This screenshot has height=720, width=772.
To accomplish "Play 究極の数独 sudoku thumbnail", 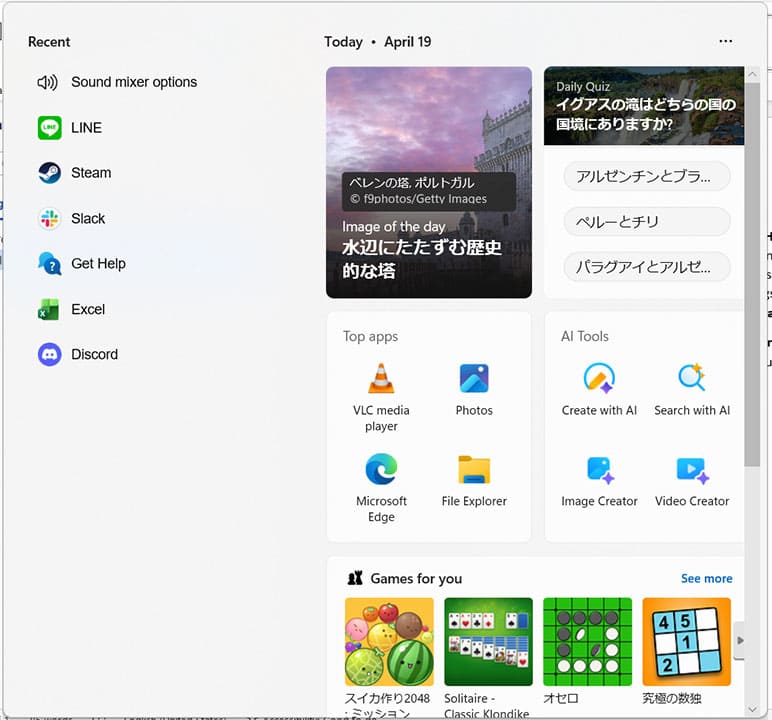I will [x=686, y=641].
